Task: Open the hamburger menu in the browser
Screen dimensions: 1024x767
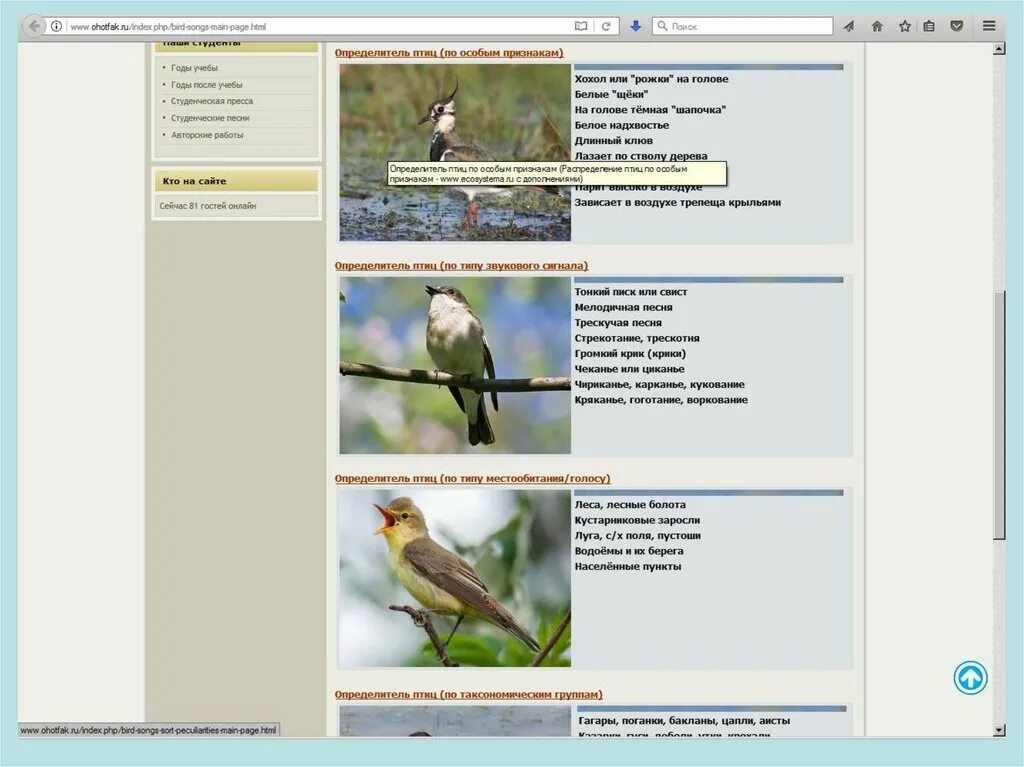Action: pos(989,26)
